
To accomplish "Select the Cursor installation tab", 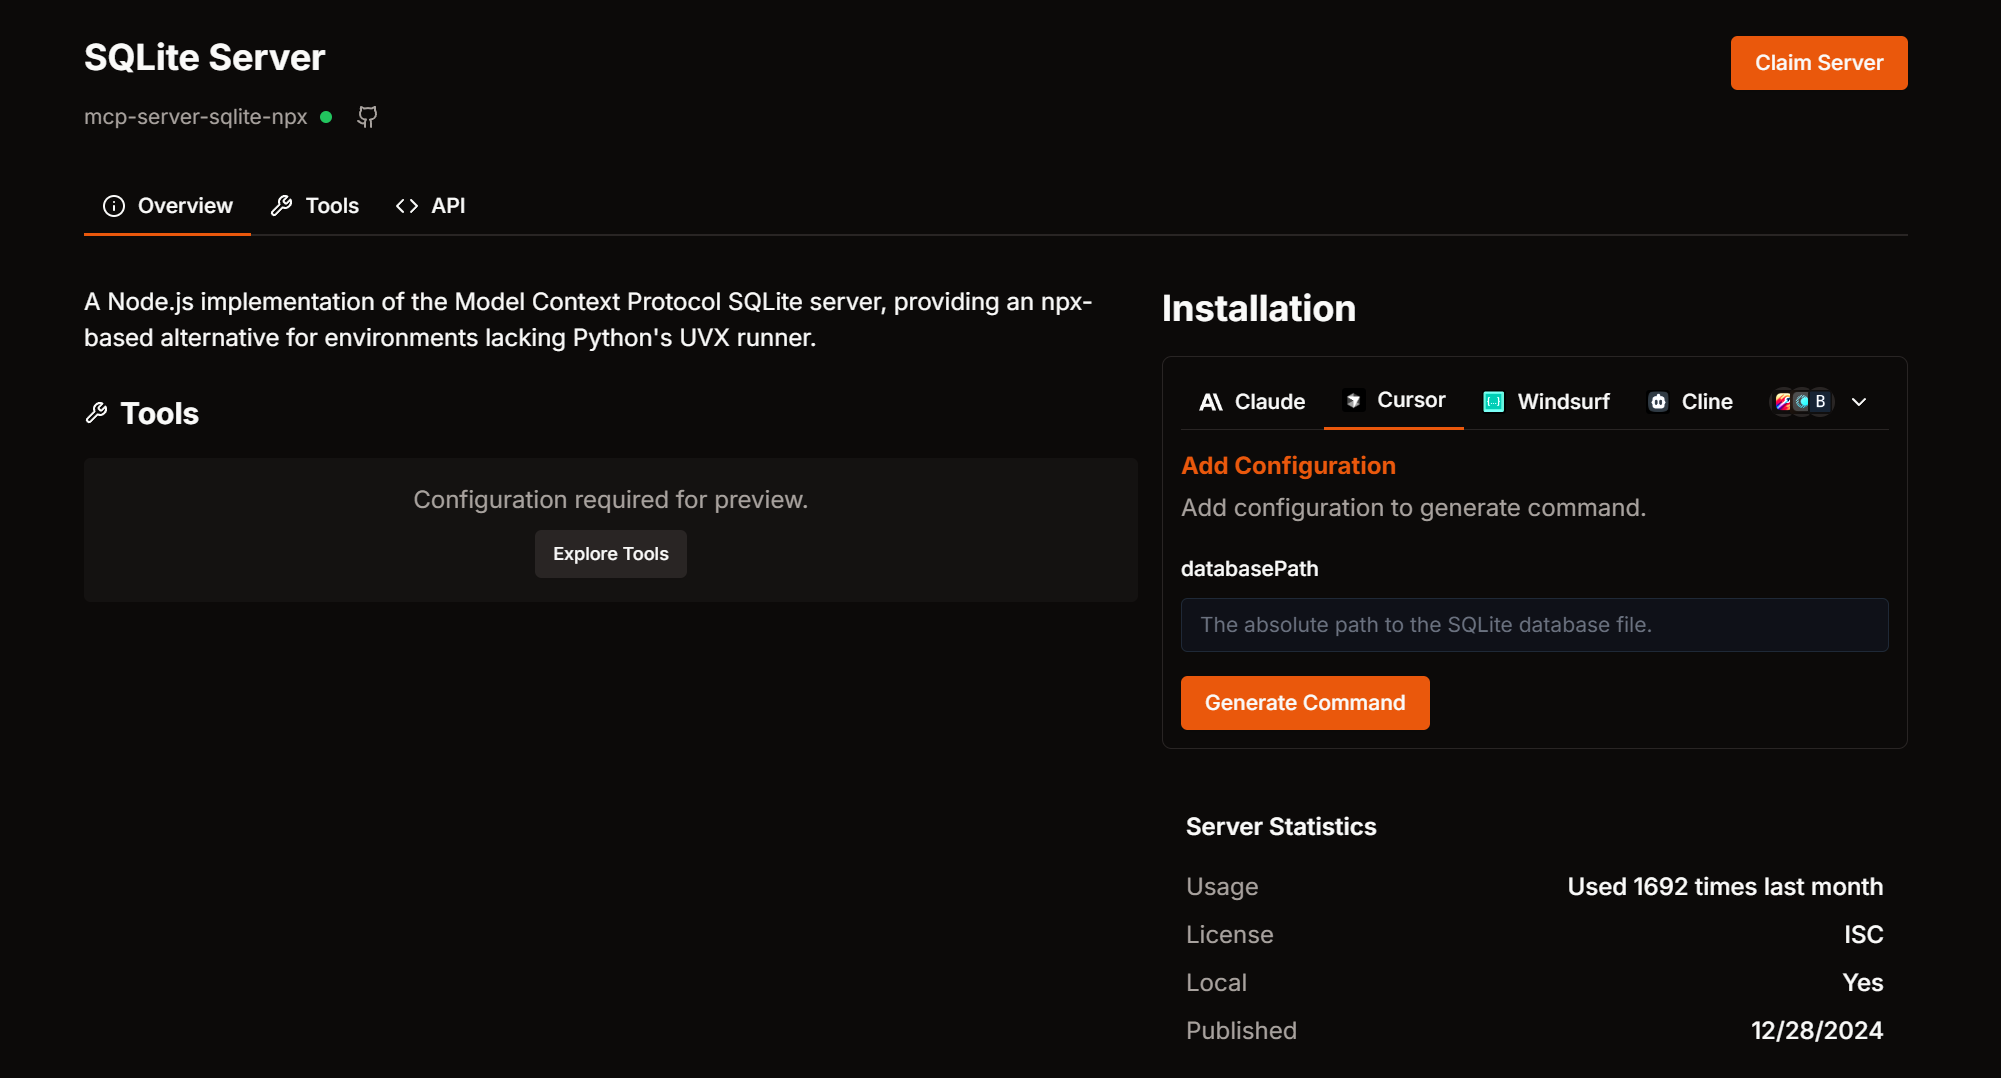I will coord(1394,401).
